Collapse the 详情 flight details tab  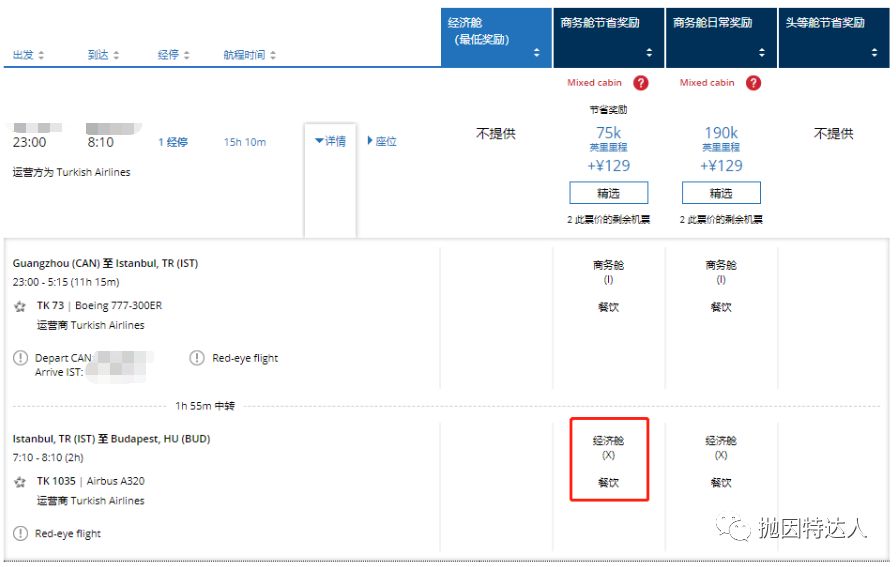click(x=330, y=141)
